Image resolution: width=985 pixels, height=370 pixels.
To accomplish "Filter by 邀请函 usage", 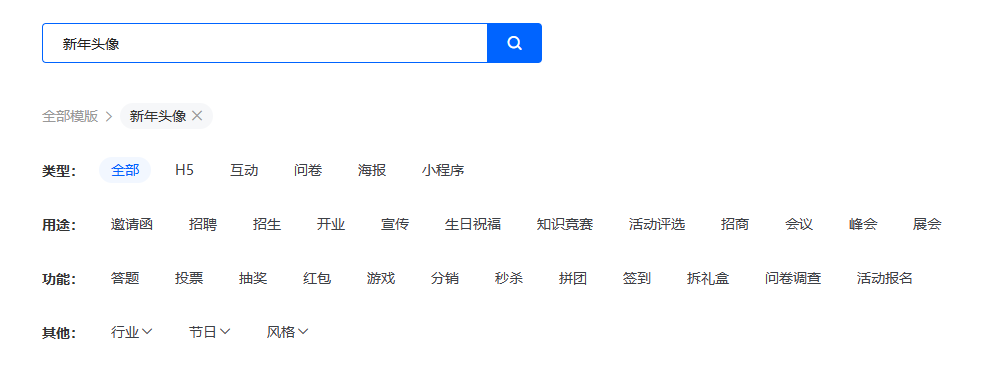I will point(132,224).
